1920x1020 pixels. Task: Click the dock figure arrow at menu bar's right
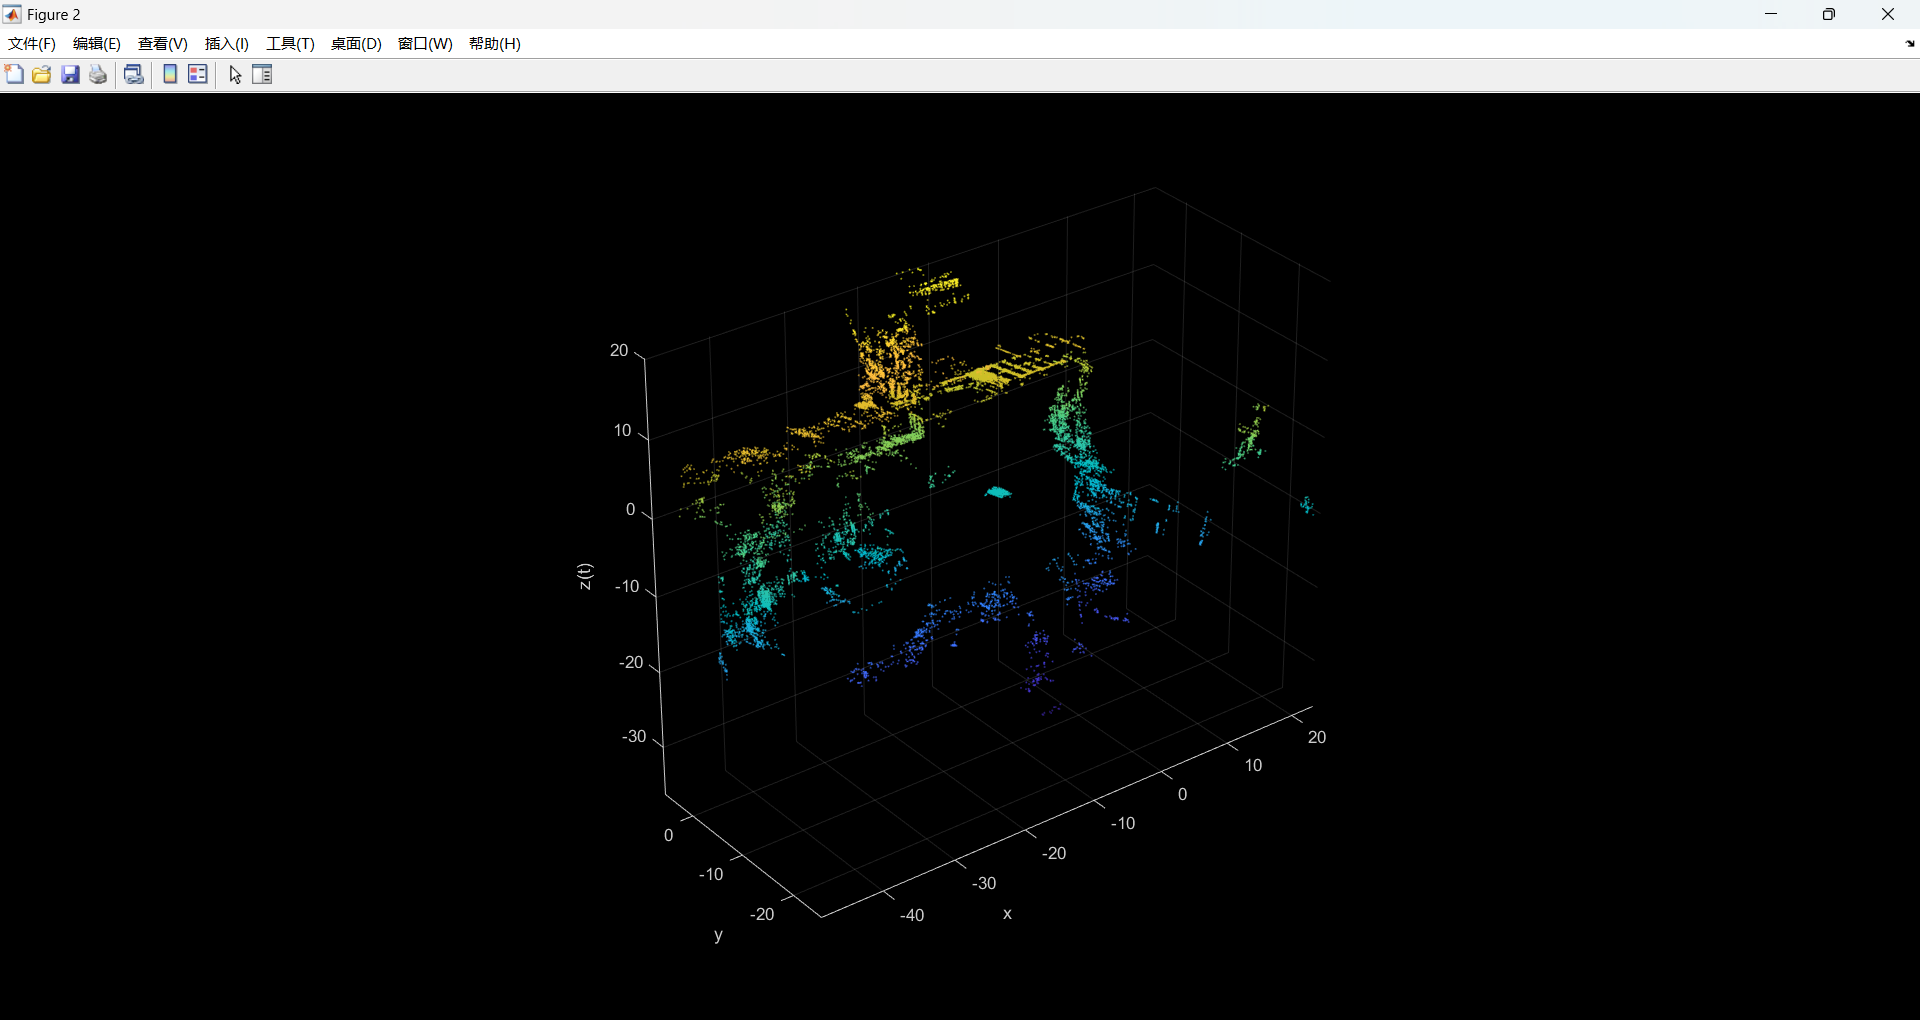coord(1909,44)
